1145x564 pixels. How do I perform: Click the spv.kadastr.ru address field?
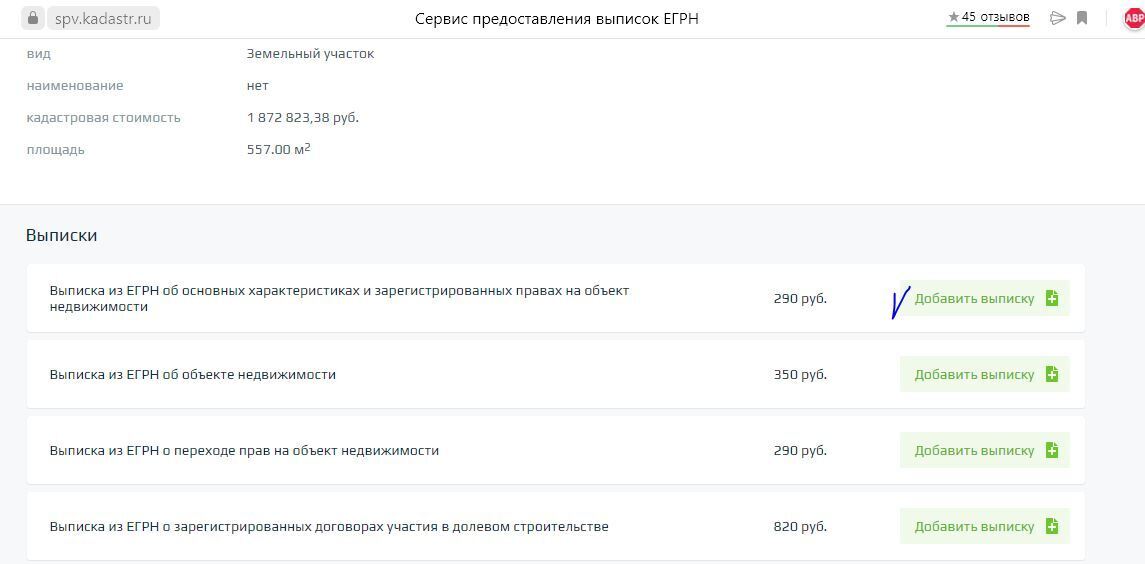pos(103,18)
